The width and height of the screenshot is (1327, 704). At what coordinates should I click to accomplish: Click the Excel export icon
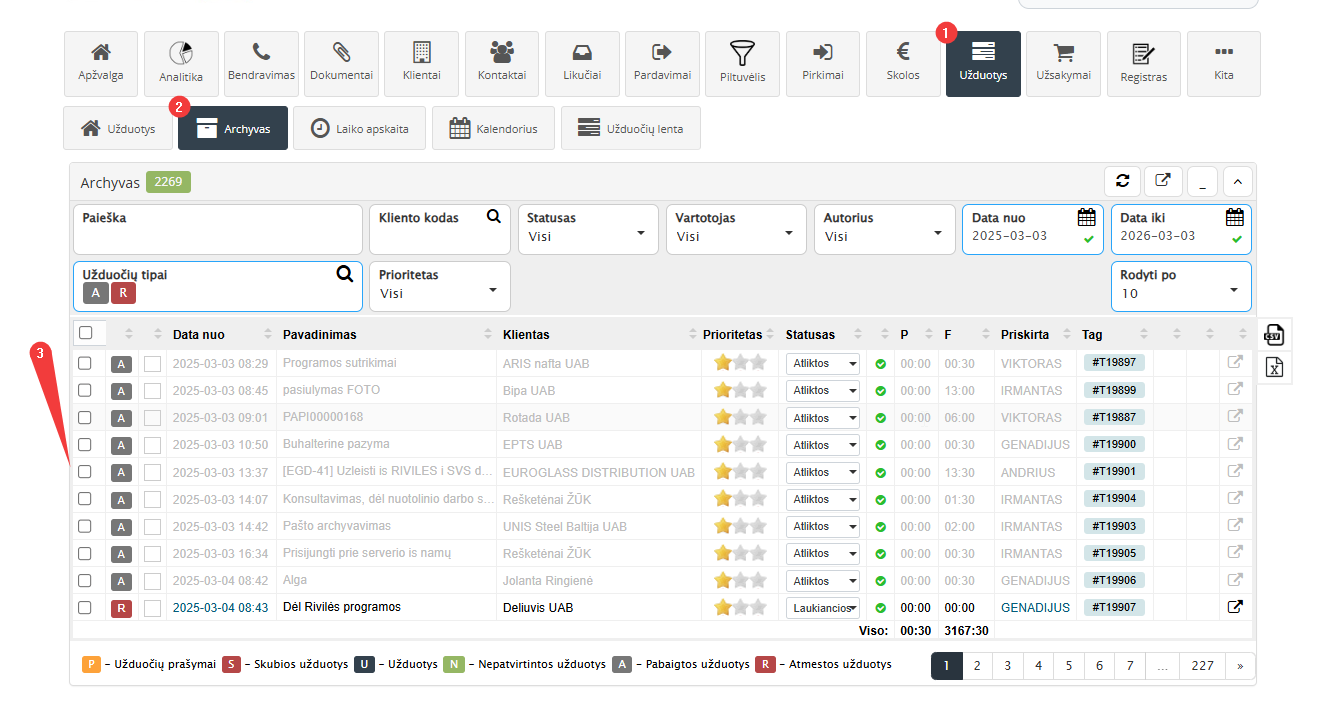click(1274, 368)
